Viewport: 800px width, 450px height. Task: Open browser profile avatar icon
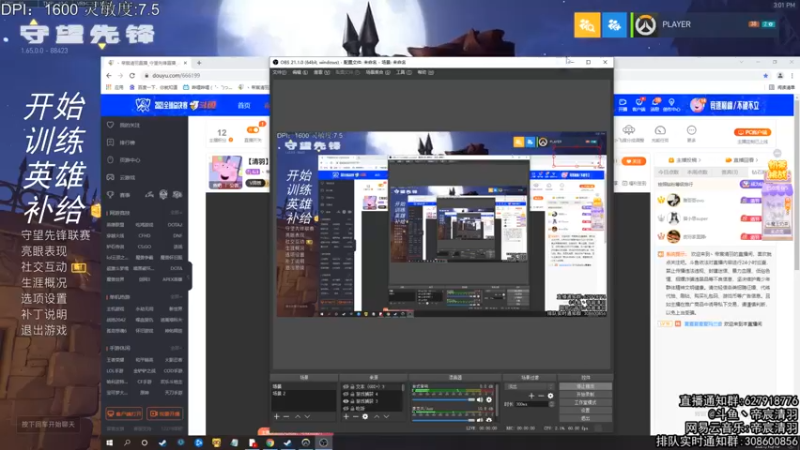pyautogui.click(x=780, y=76)
